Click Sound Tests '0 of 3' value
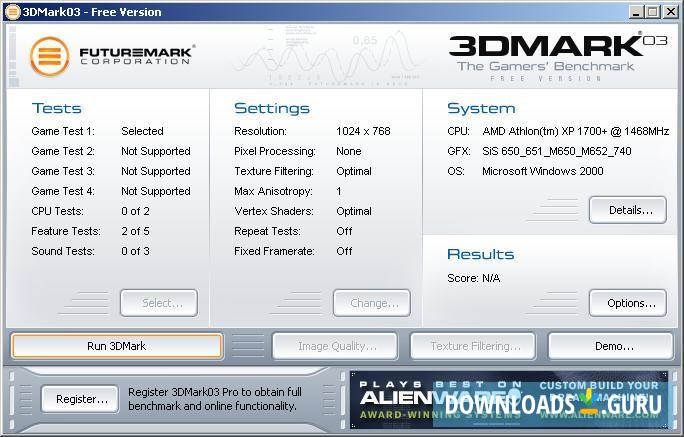684x437 pixels. 135,251
